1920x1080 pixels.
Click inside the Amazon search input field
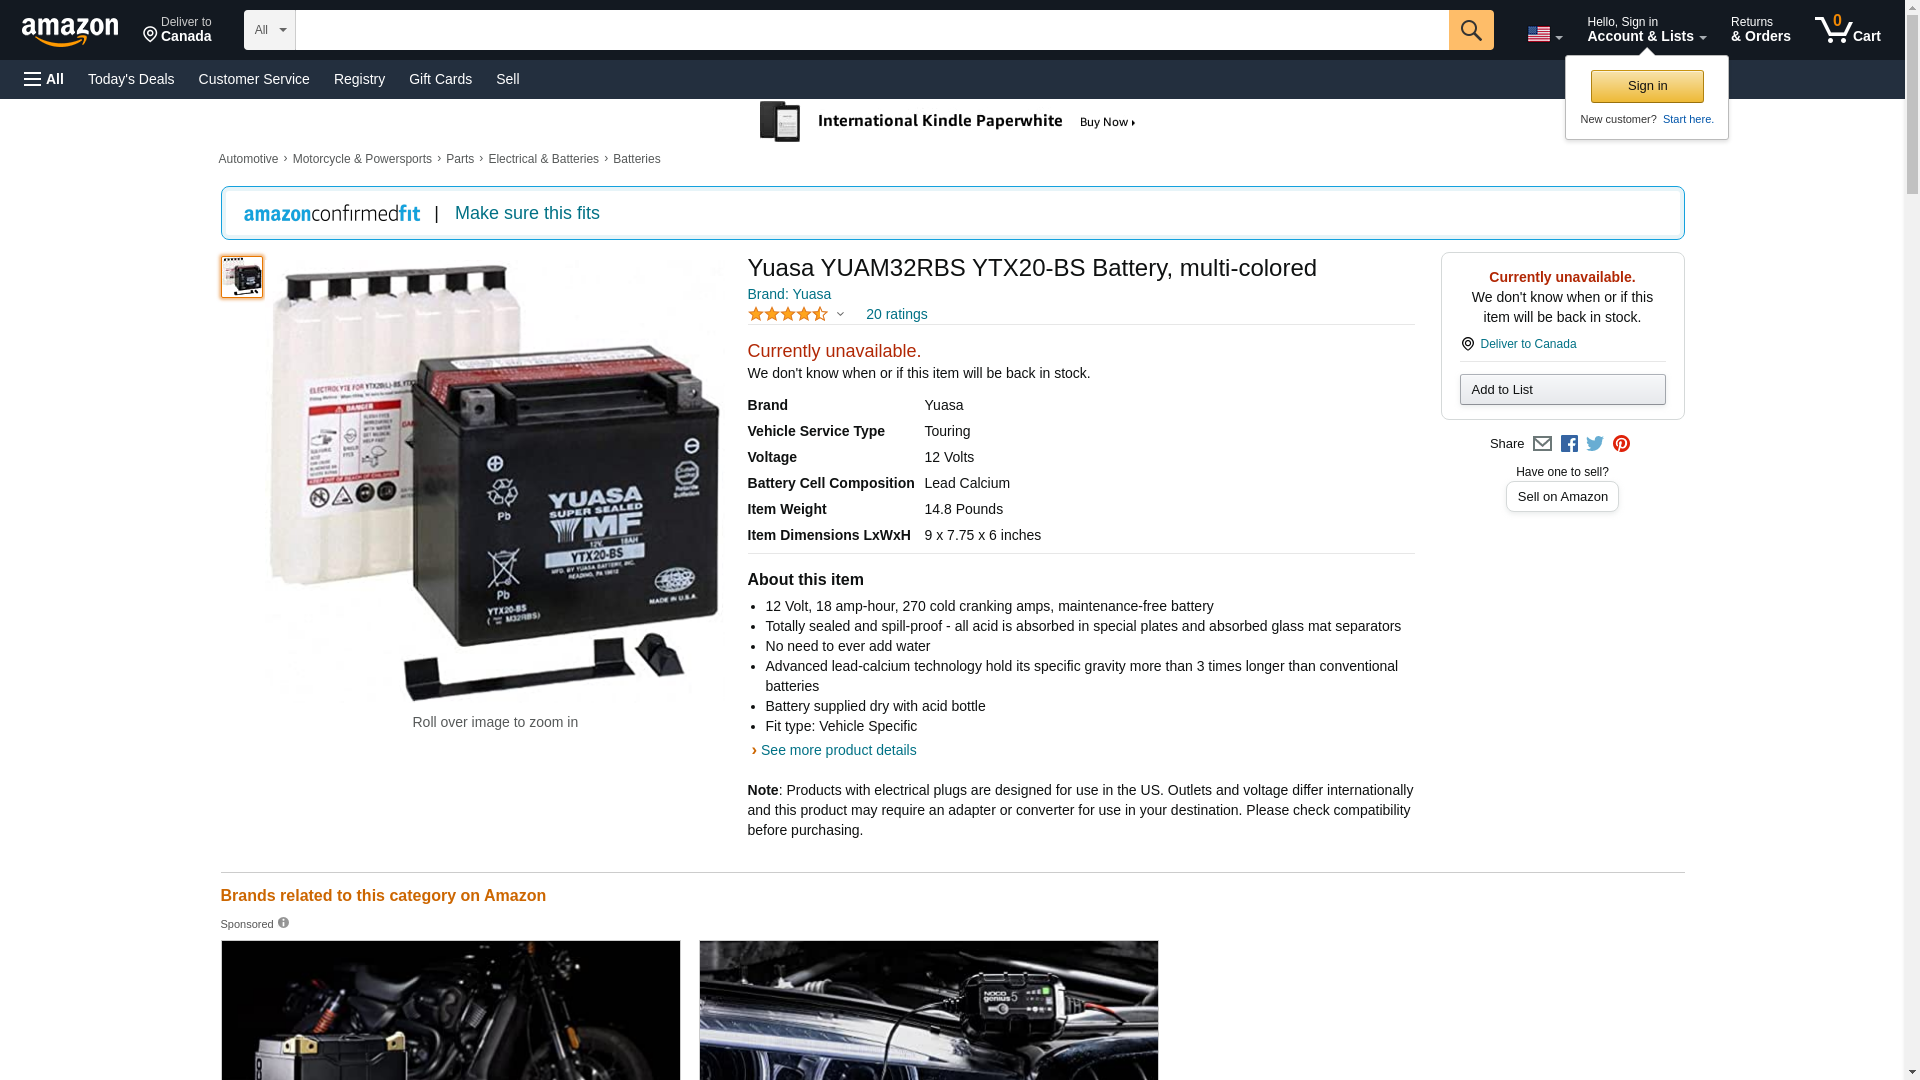[x=870, y=30]
